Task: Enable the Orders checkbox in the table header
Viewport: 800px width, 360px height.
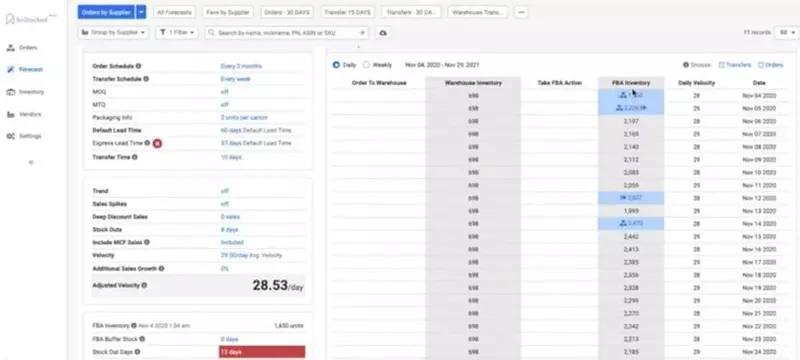Action: coord(761,65)
